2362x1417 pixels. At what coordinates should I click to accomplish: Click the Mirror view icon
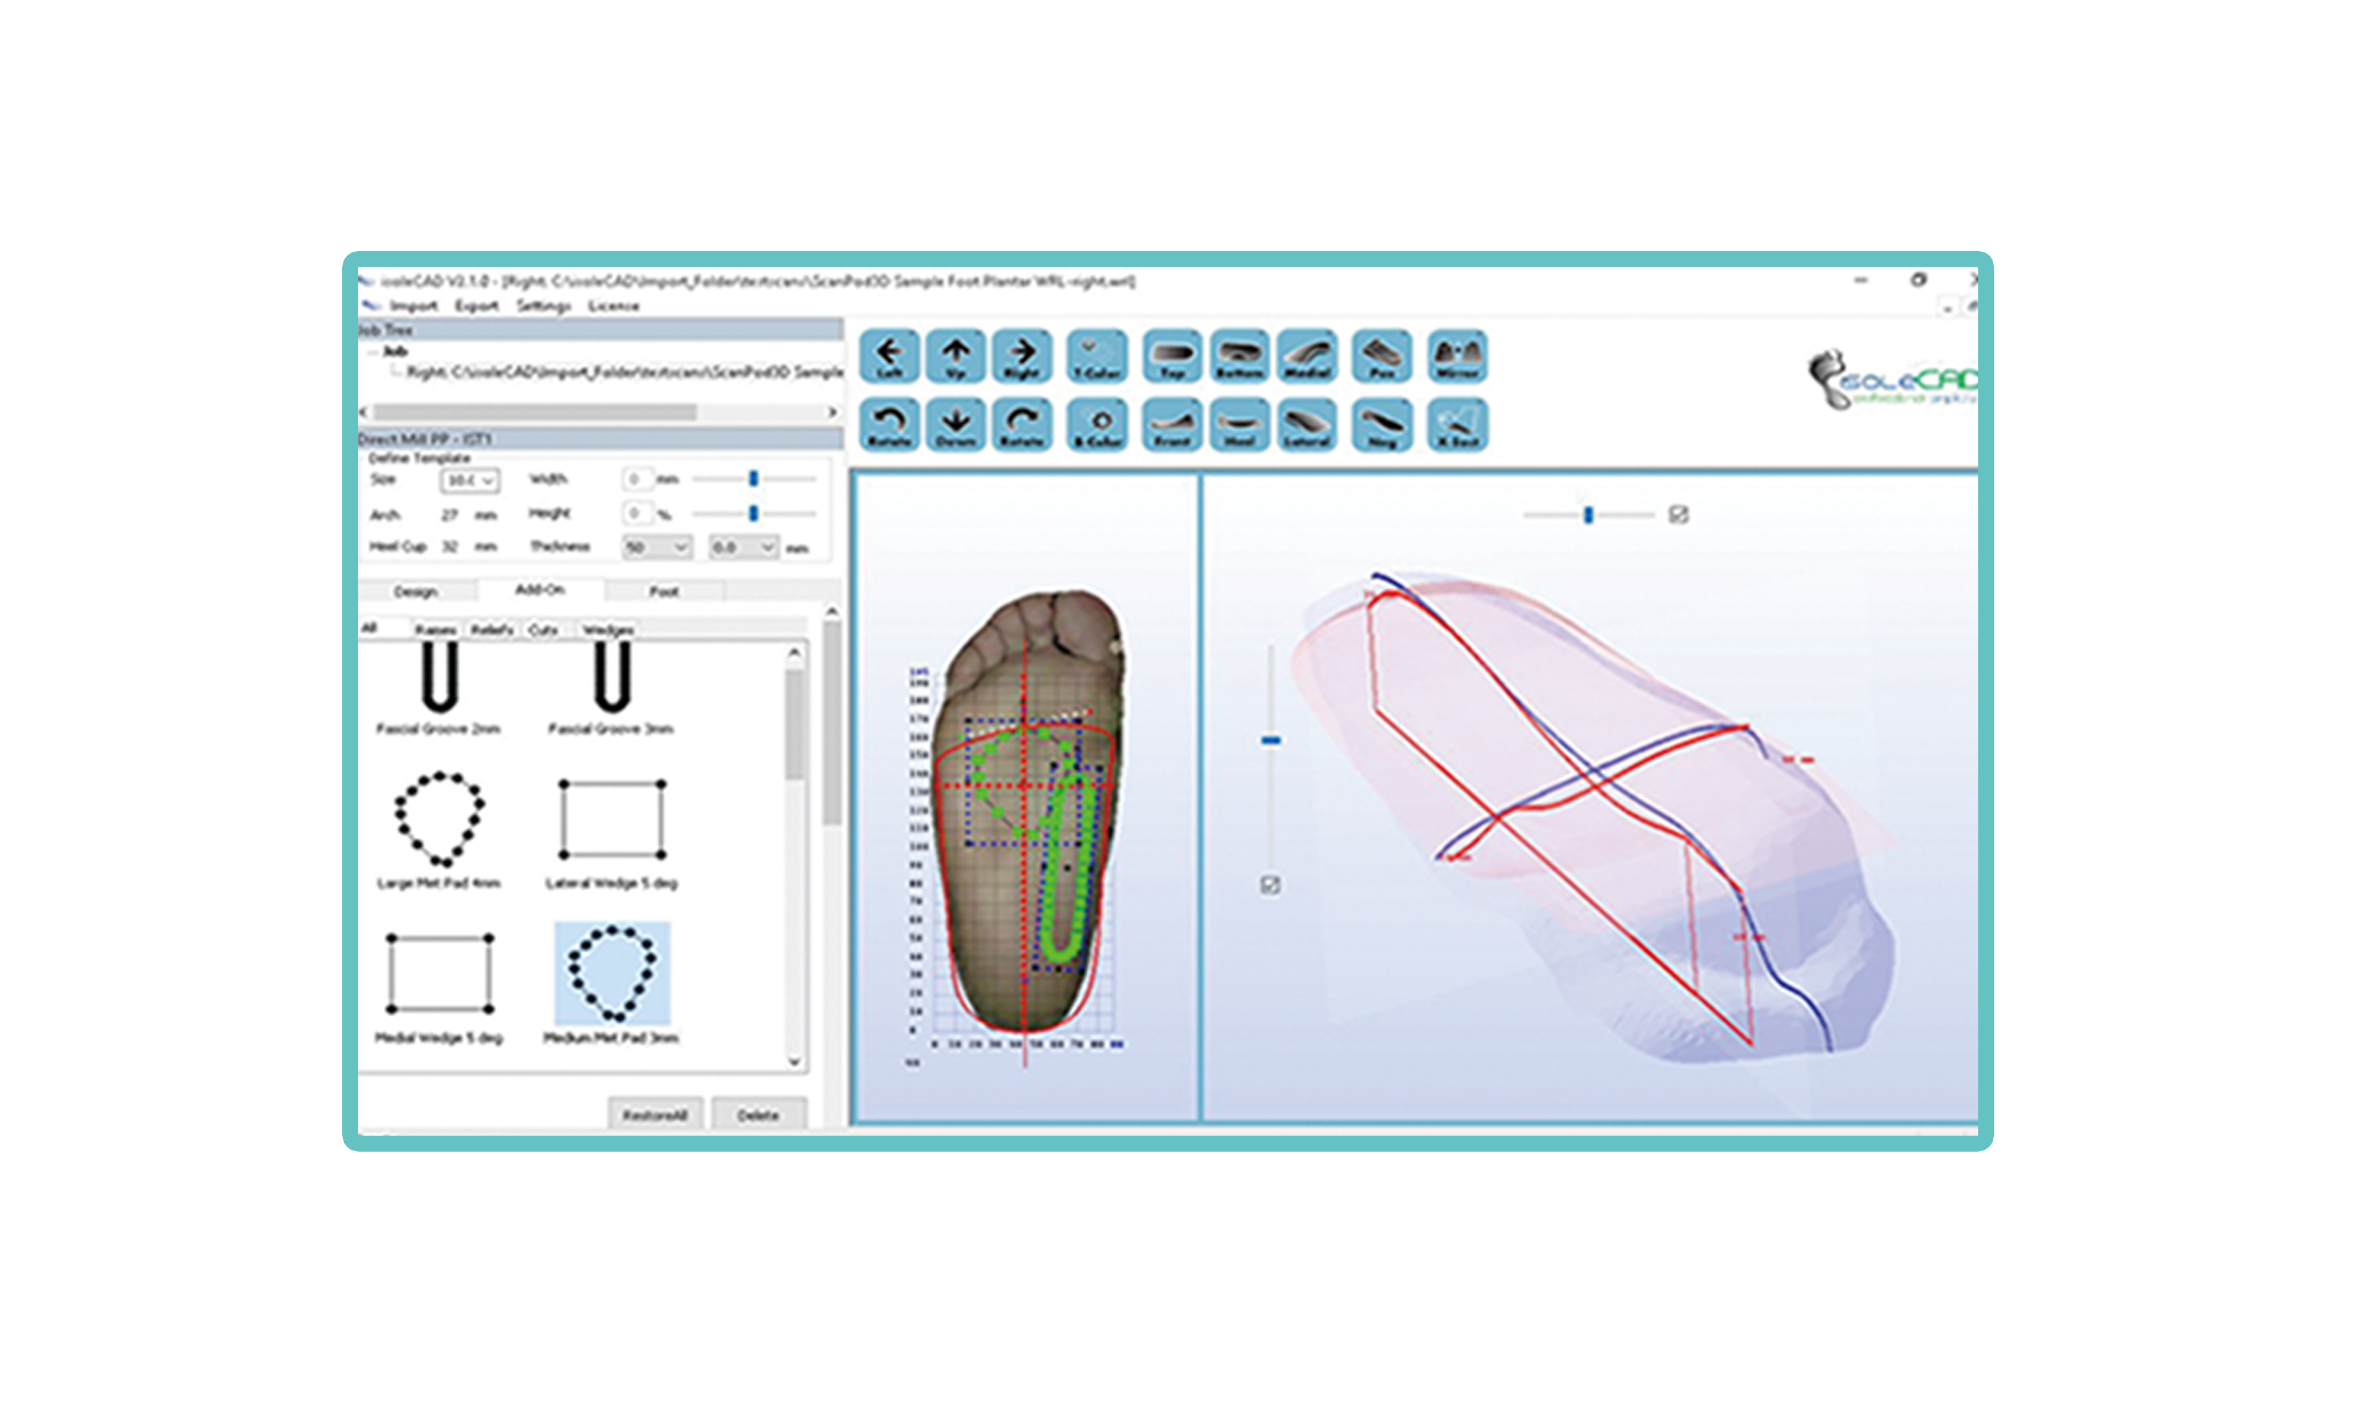tap(1457, 356)
